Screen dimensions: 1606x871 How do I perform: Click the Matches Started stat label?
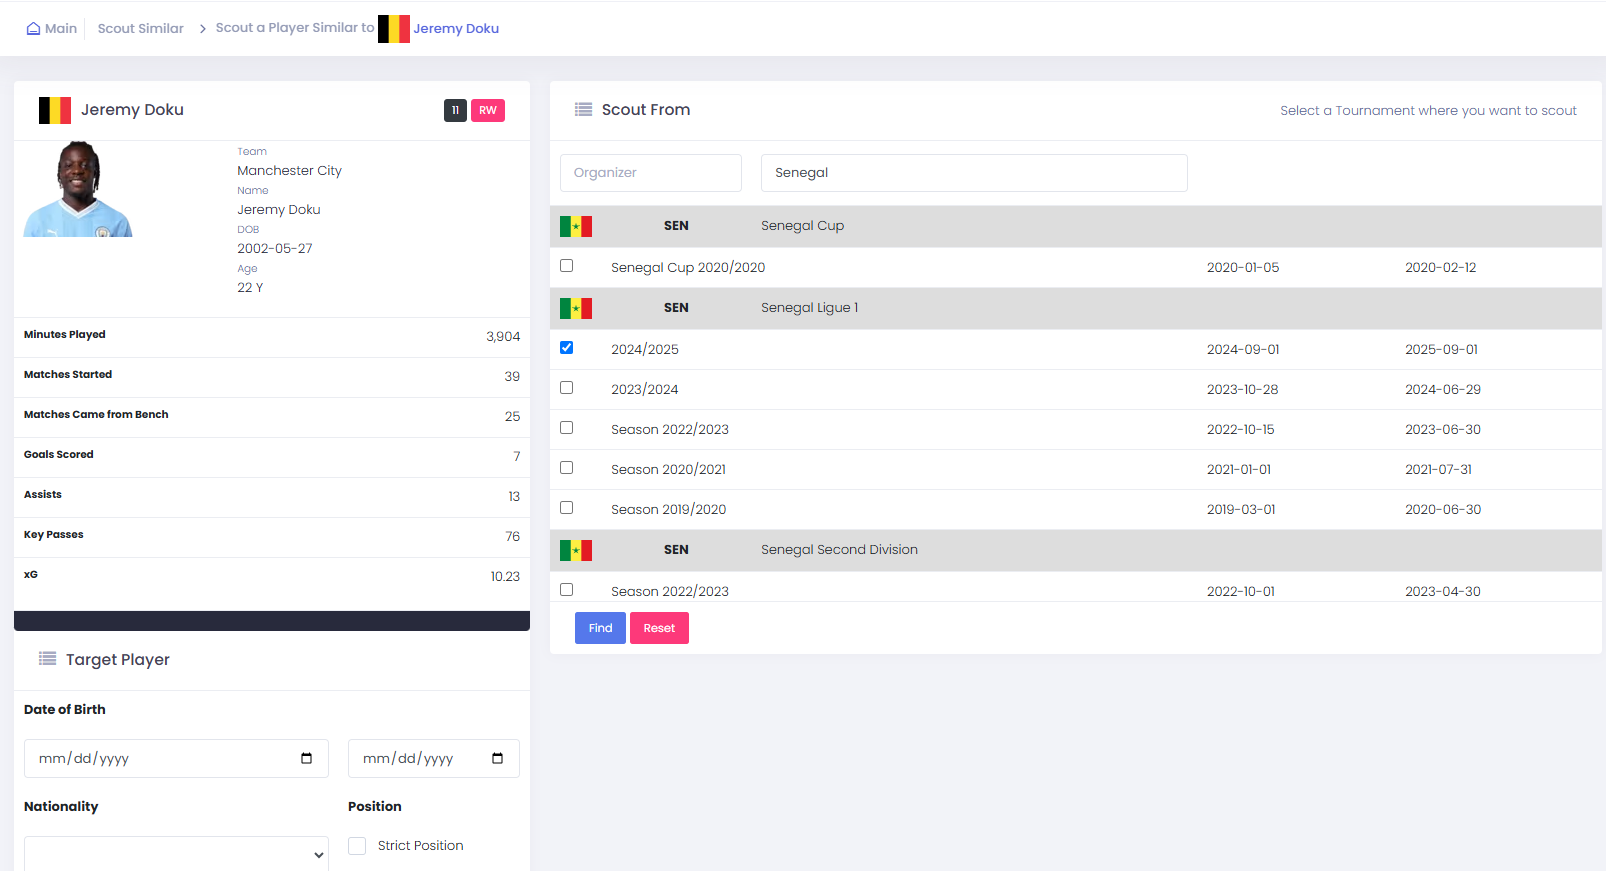click(x=68, y=375)
